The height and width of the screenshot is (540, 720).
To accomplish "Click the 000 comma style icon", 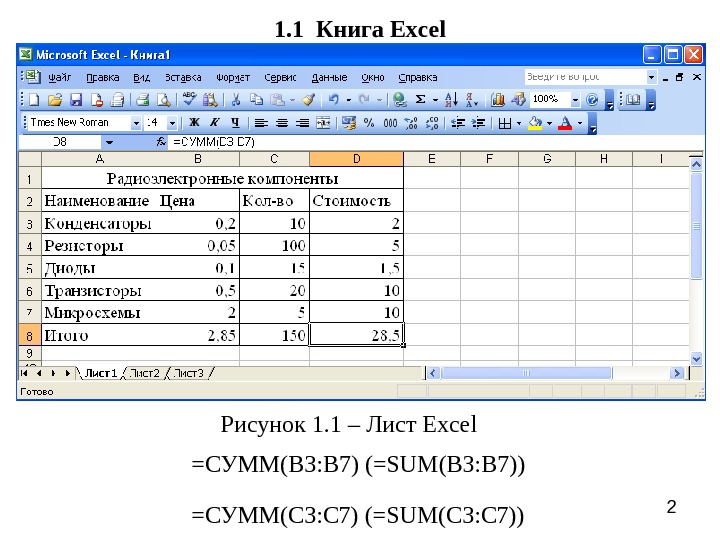I will point(390,123).
